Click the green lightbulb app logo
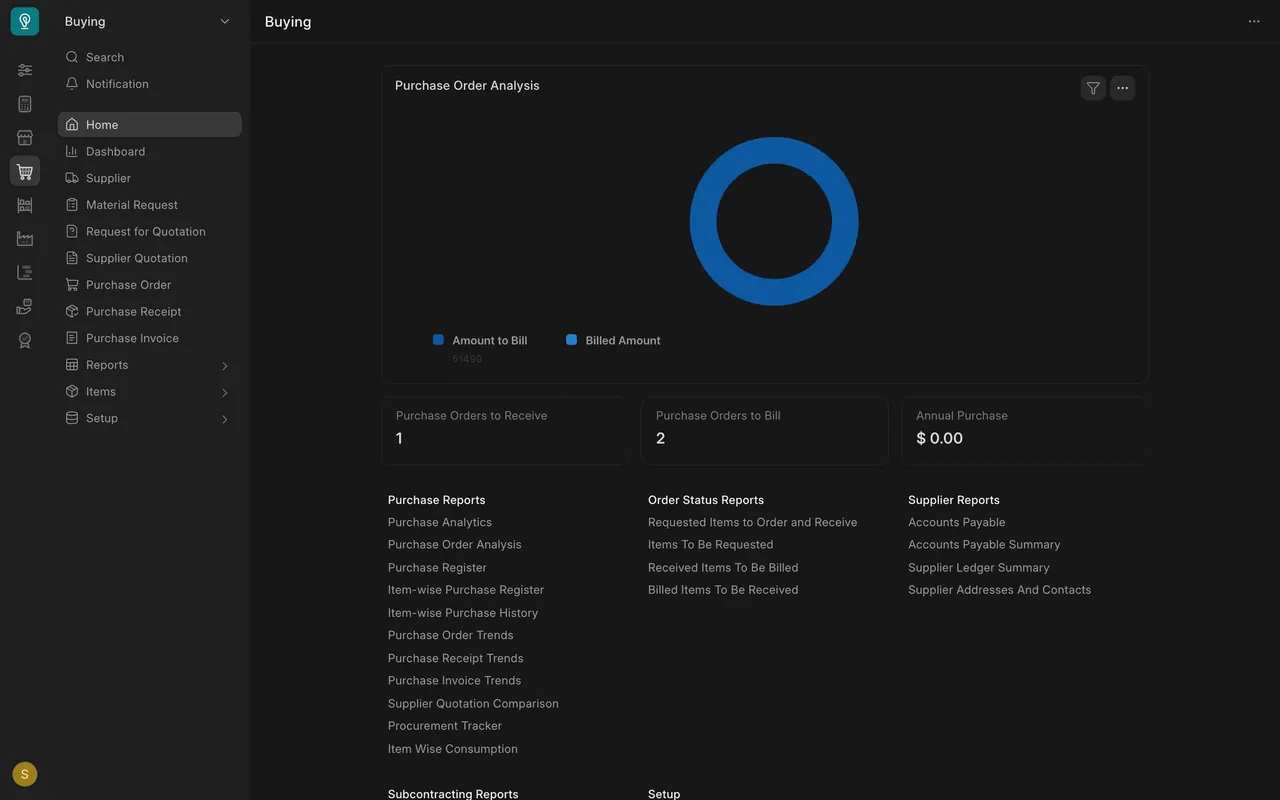Image resolution: width=1280 pixels, height=800 pixels. click(x=25, y=21)
